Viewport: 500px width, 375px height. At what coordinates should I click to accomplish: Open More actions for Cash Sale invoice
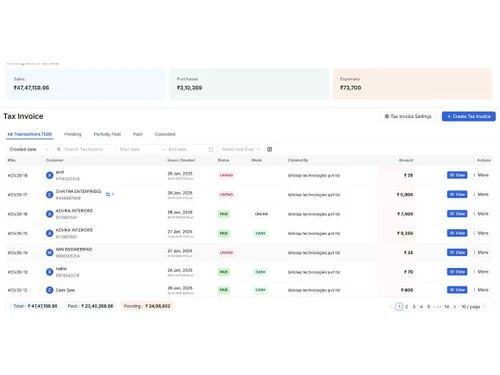point(481,290)
